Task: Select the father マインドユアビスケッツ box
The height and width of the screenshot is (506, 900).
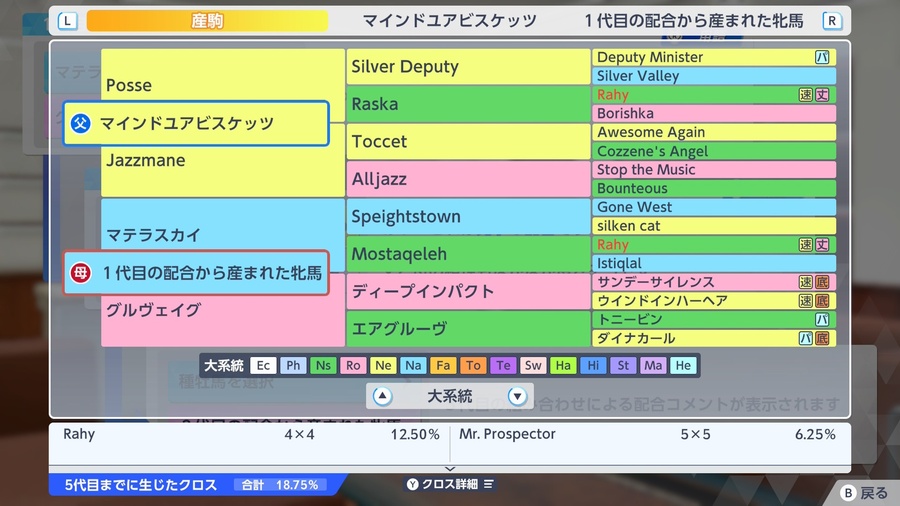Action: pyautogui.click(x=196, y=123)
